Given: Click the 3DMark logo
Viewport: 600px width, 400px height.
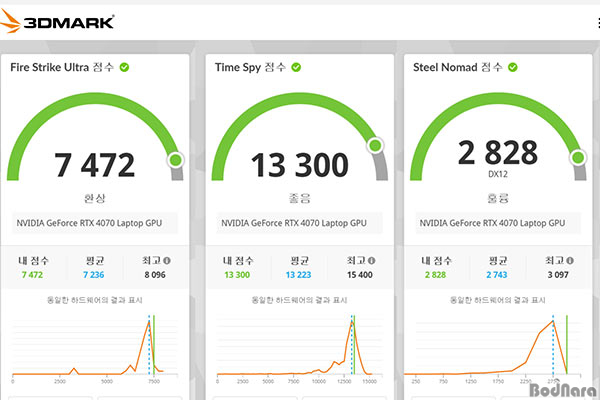Looking at the screenshot, I should point(57,21).
